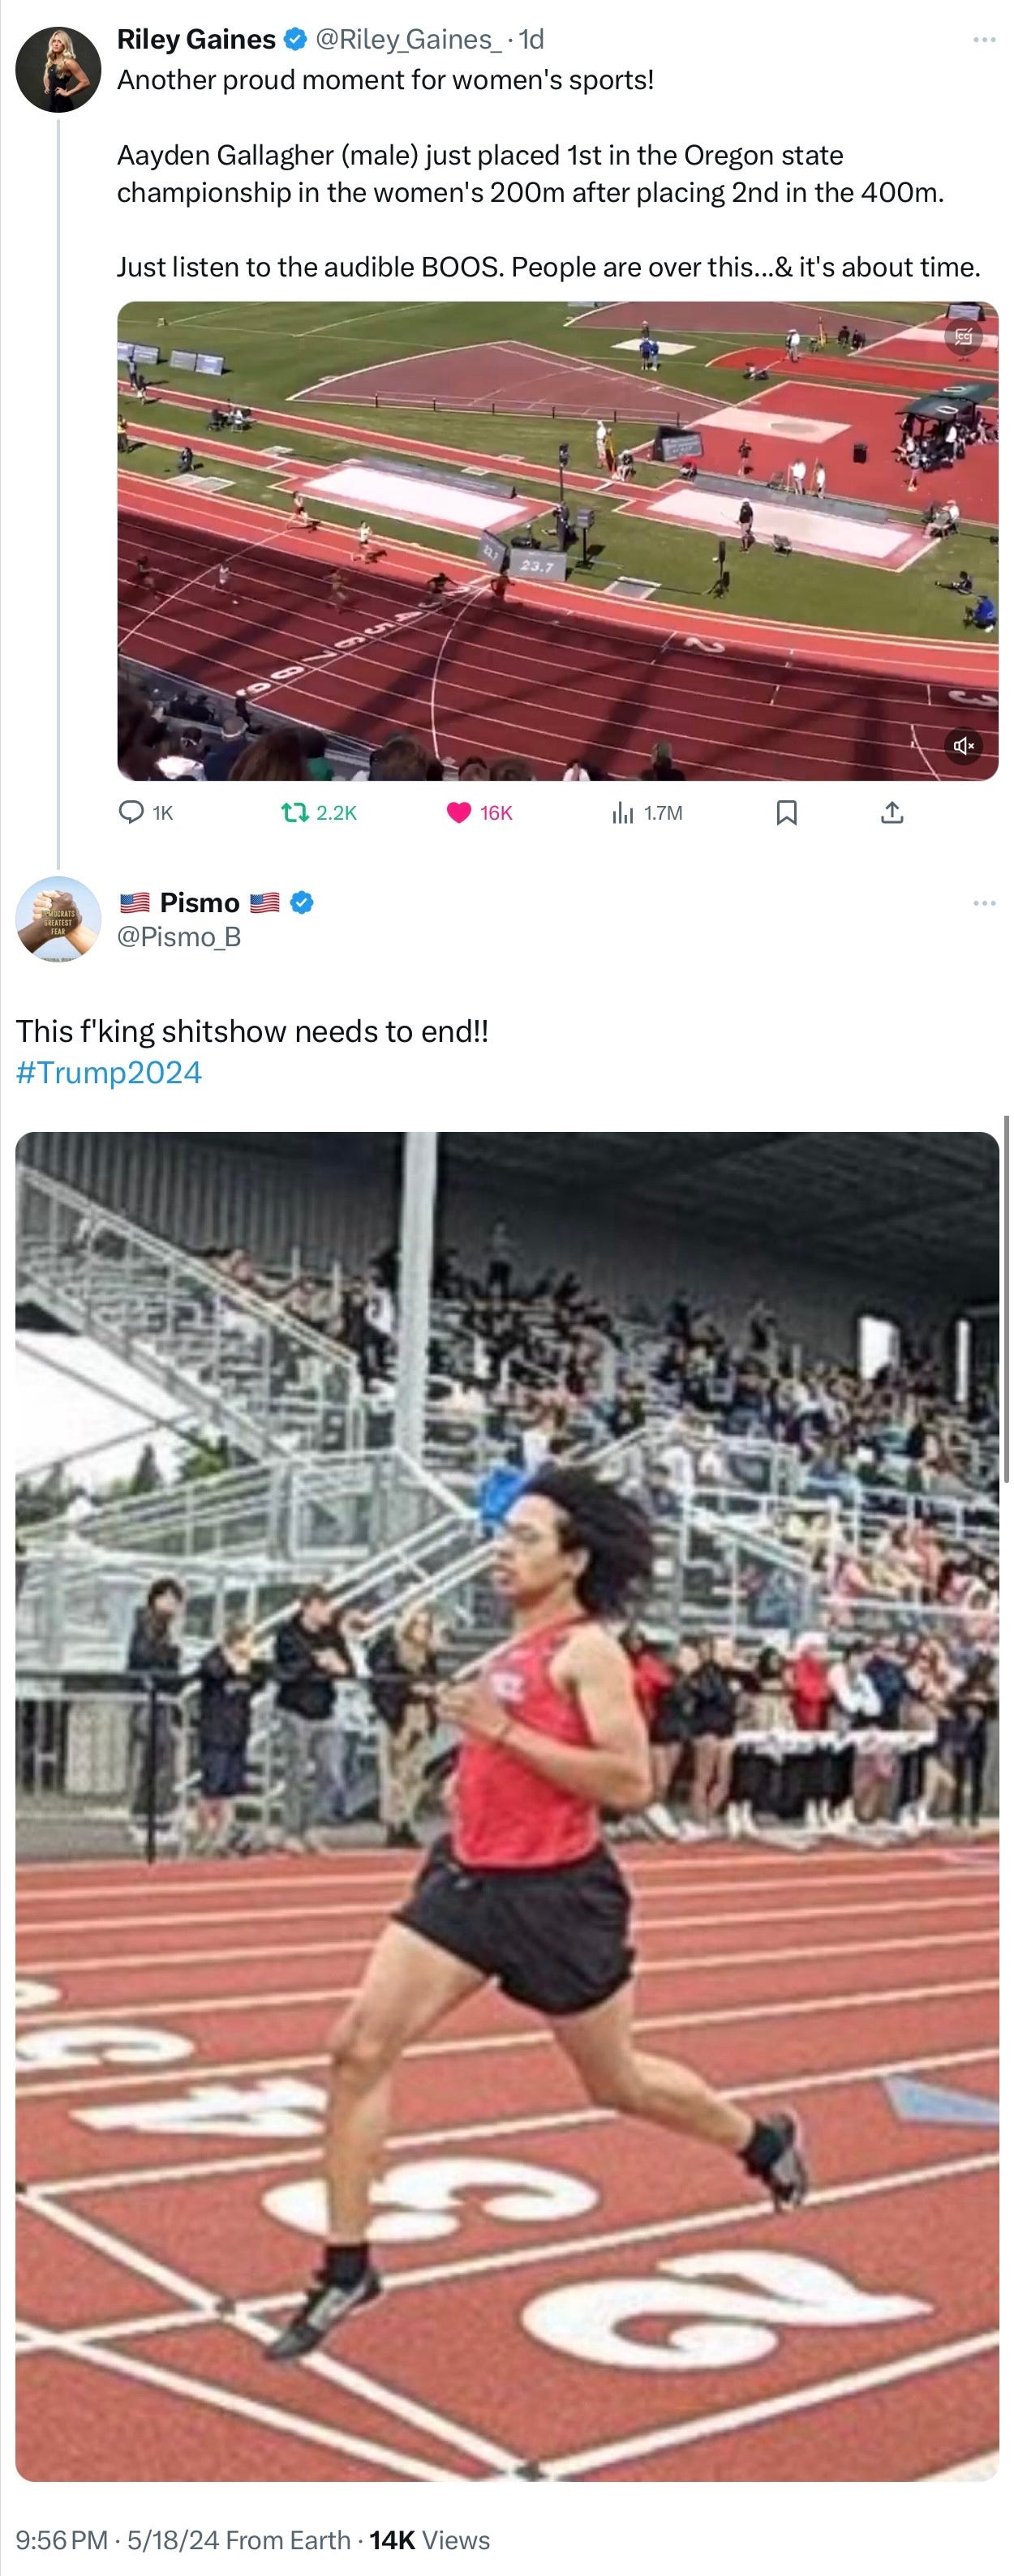The image size is (1014, 2576).
Task: Play the track race video
Action: pos(558,540)
